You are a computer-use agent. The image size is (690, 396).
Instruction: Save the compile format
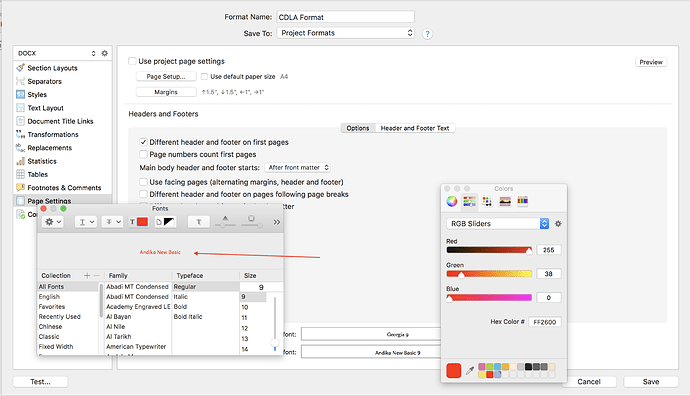coord(651,382)
